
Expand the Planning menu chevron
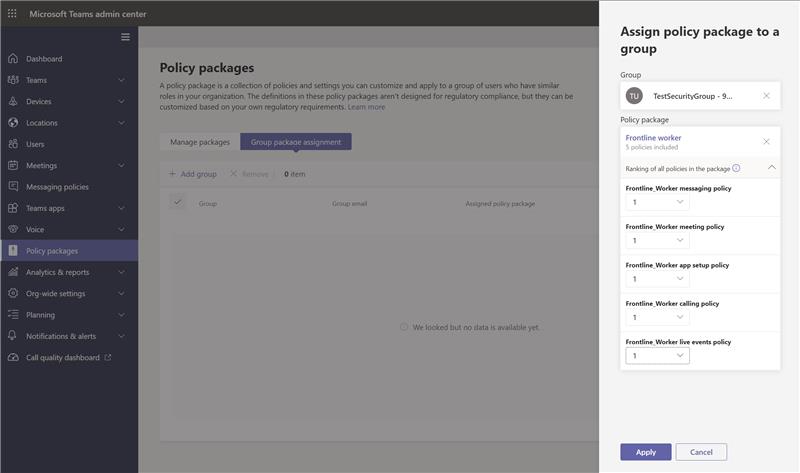click(x=121, y=315)
